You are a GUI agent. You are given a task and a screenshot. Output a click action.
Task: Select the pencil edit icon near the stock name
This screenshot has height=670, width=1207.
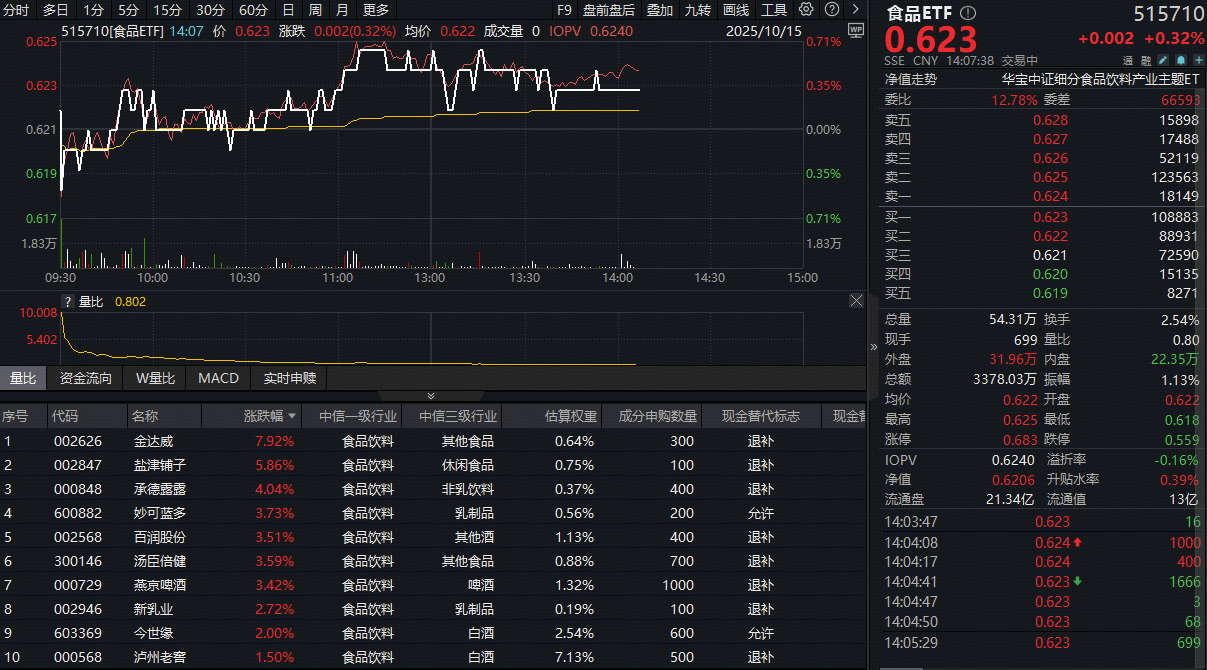coord(1162,60)
